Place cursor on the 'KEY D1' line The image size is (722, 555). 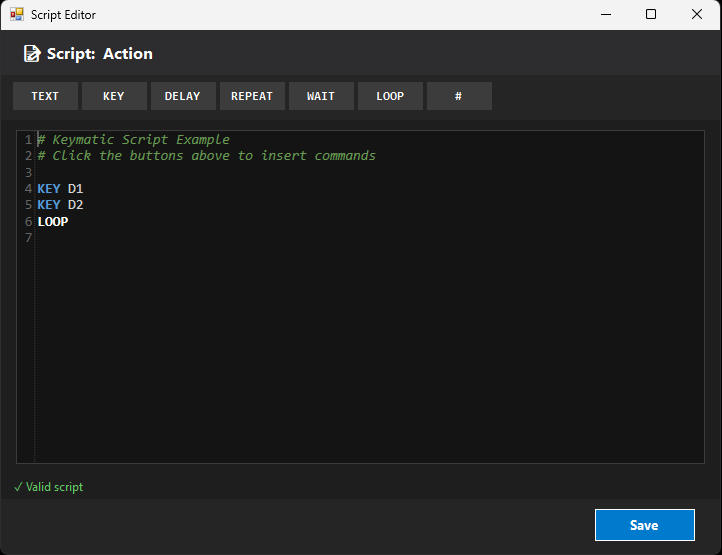[60, 188]
